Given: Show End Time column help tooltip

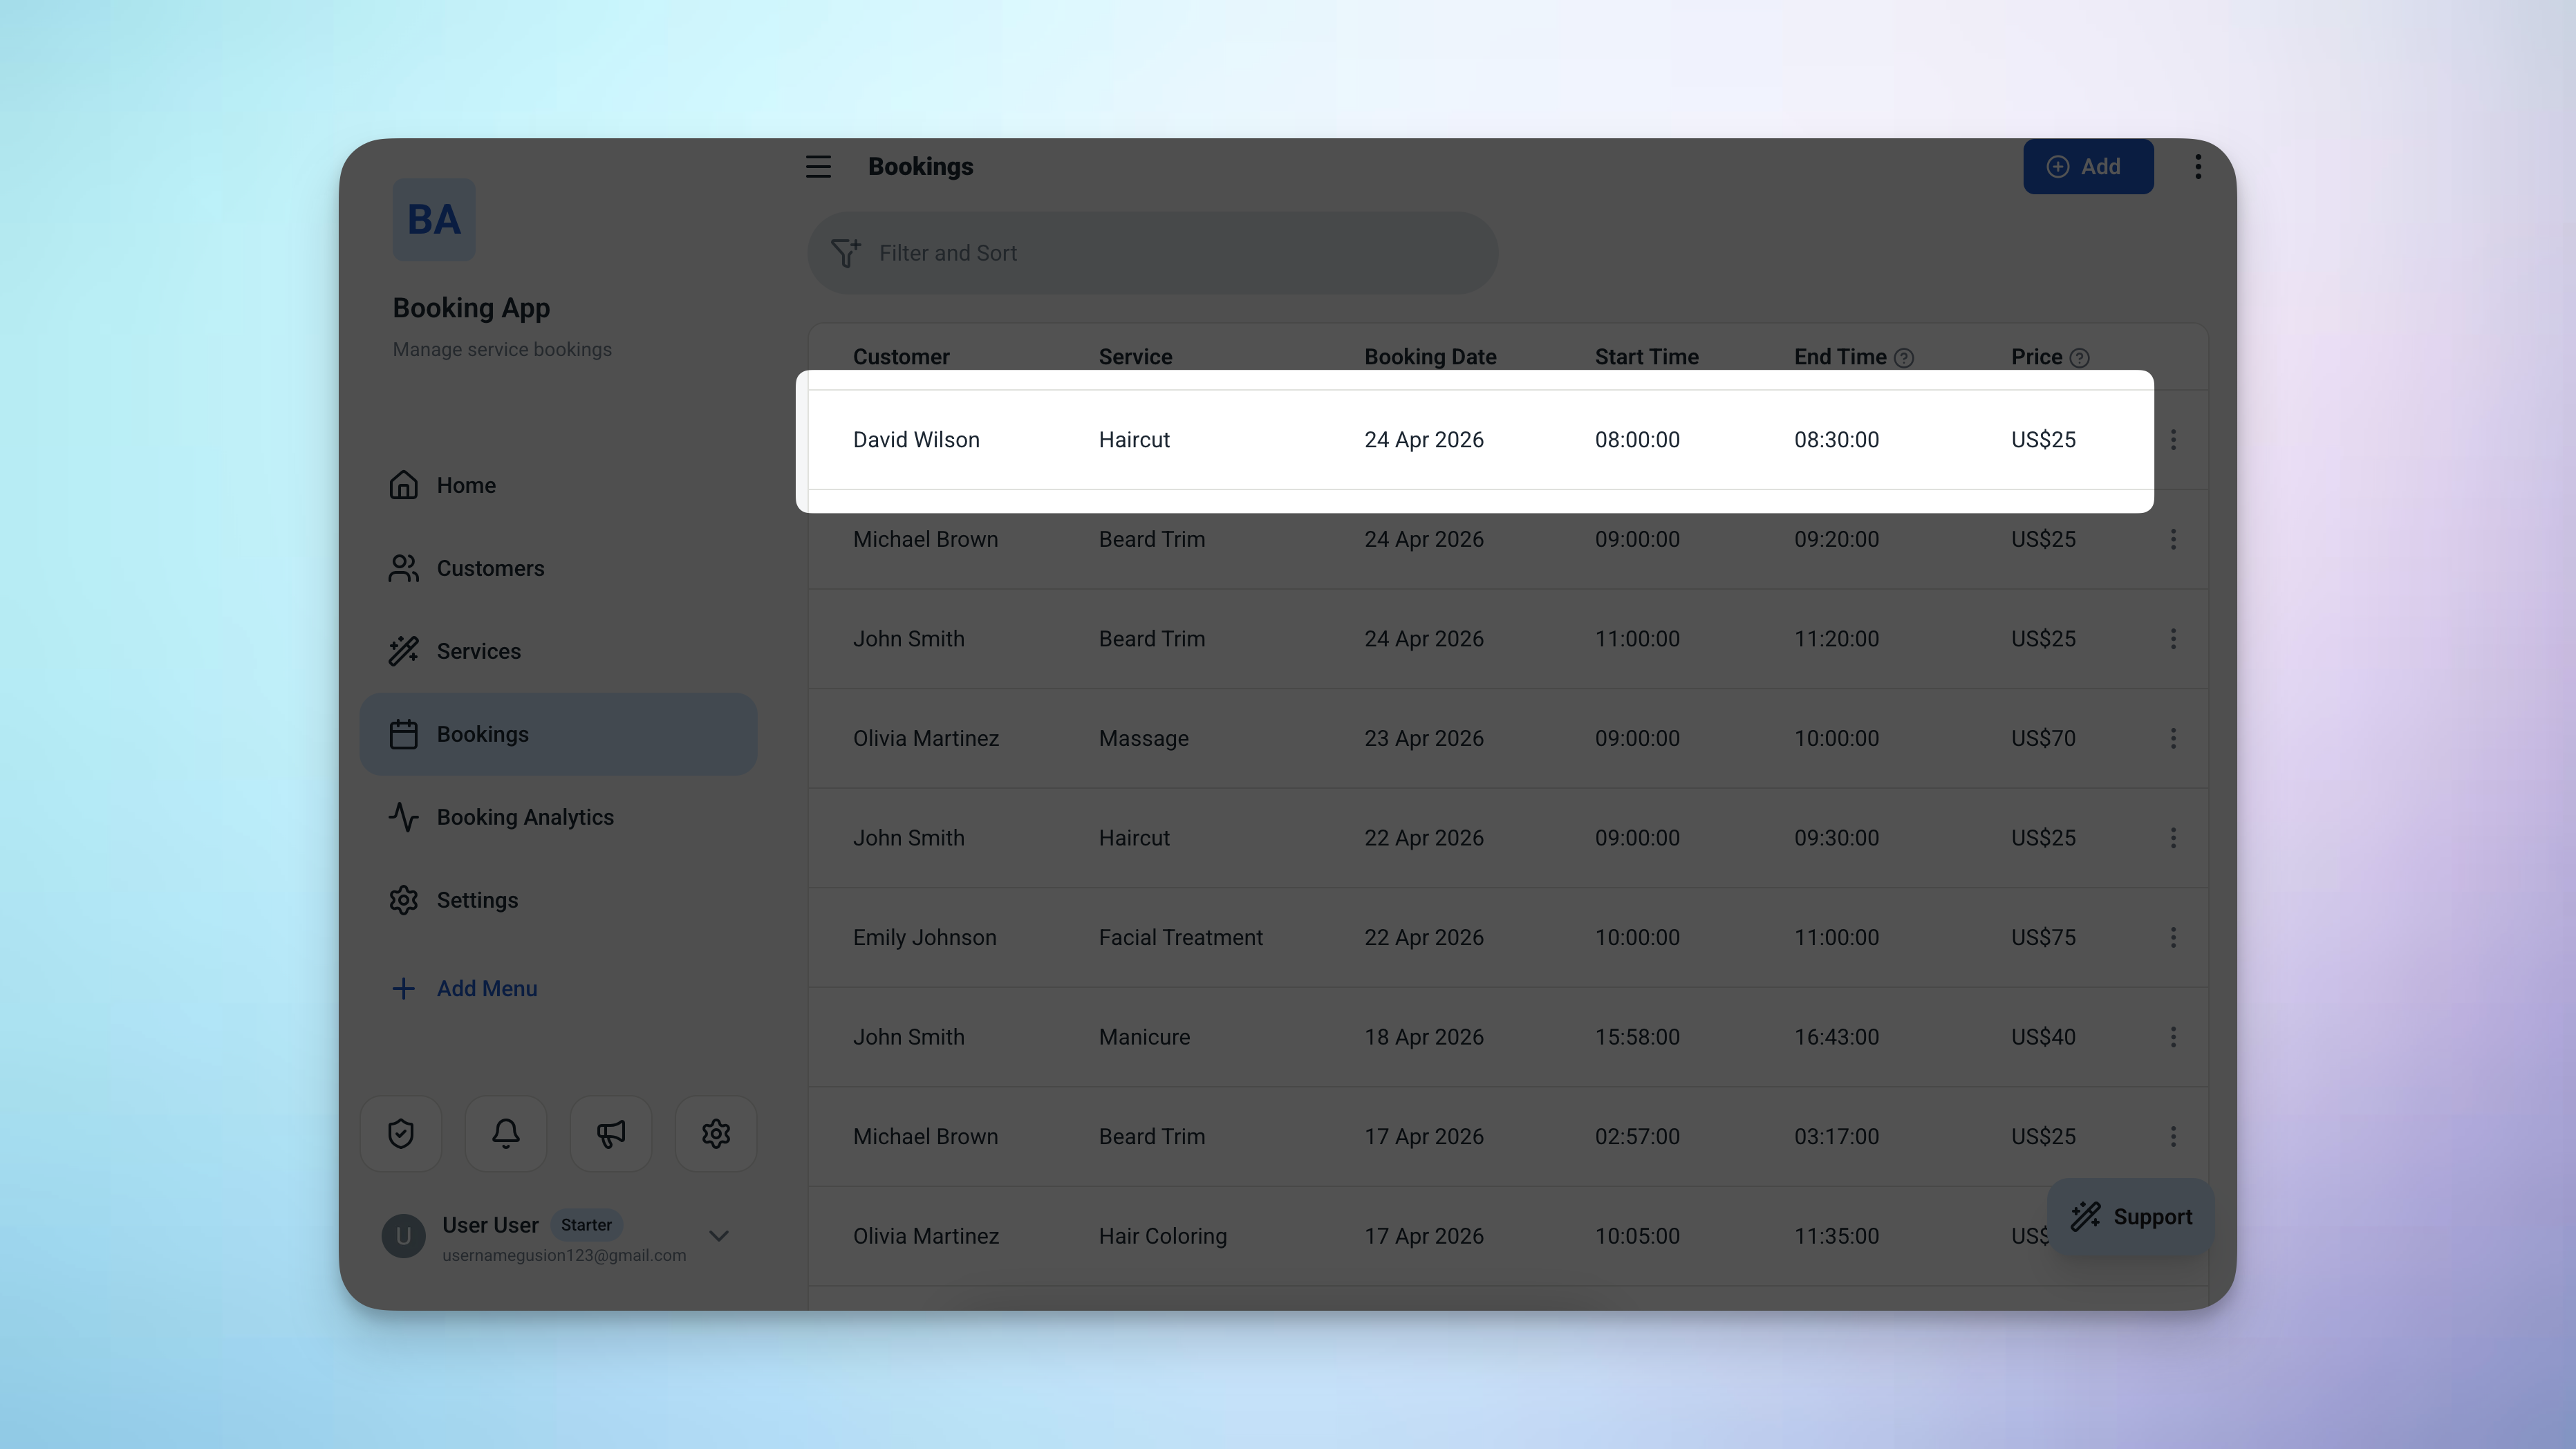Looking at the screenshot, I should click(x=1904, y=358).
